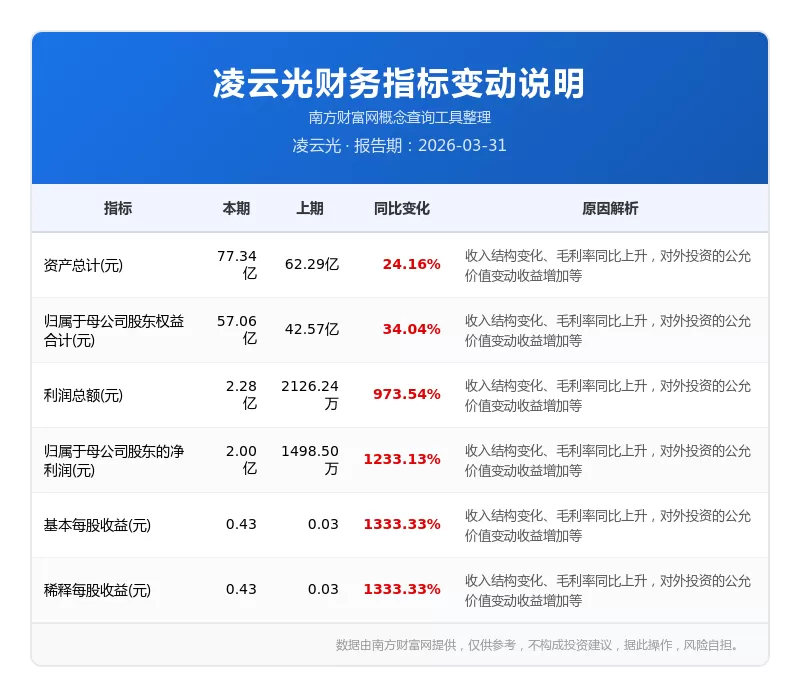Click the 2.00亿 value
Image resolution: width=800 pixels, height=697 pixels.
point(241,459)
